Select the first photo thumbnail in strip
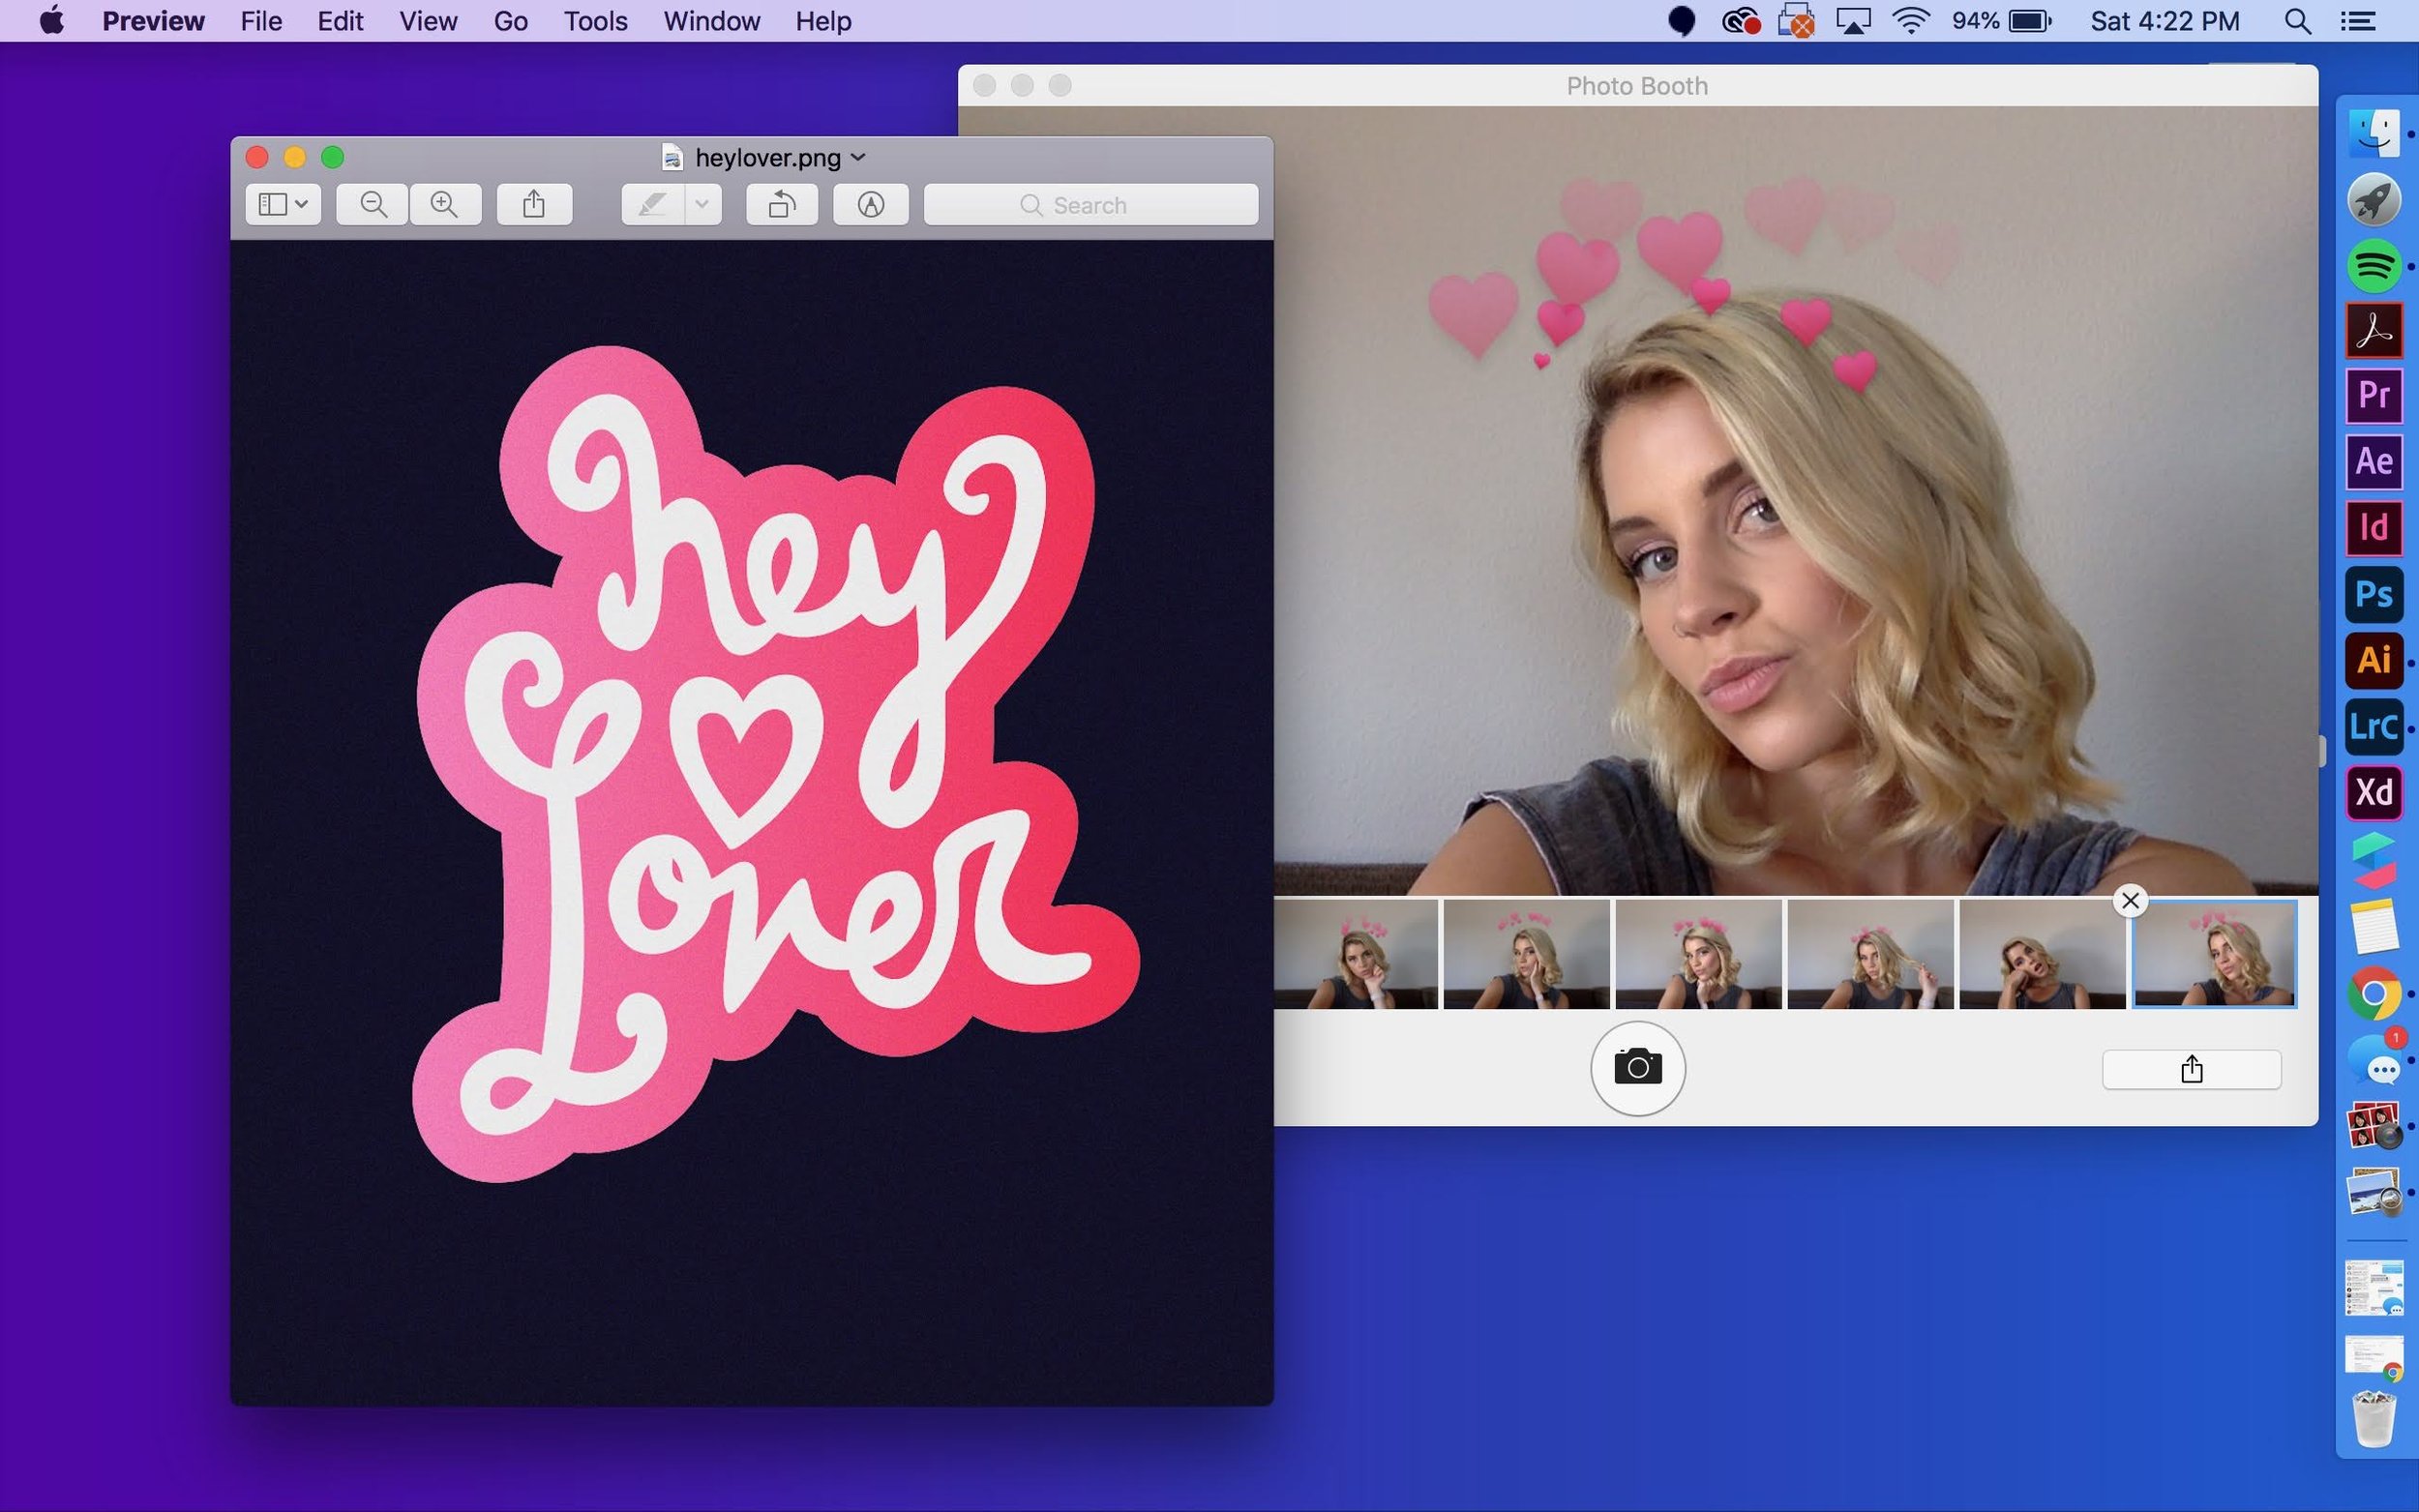 [1355, 954]
